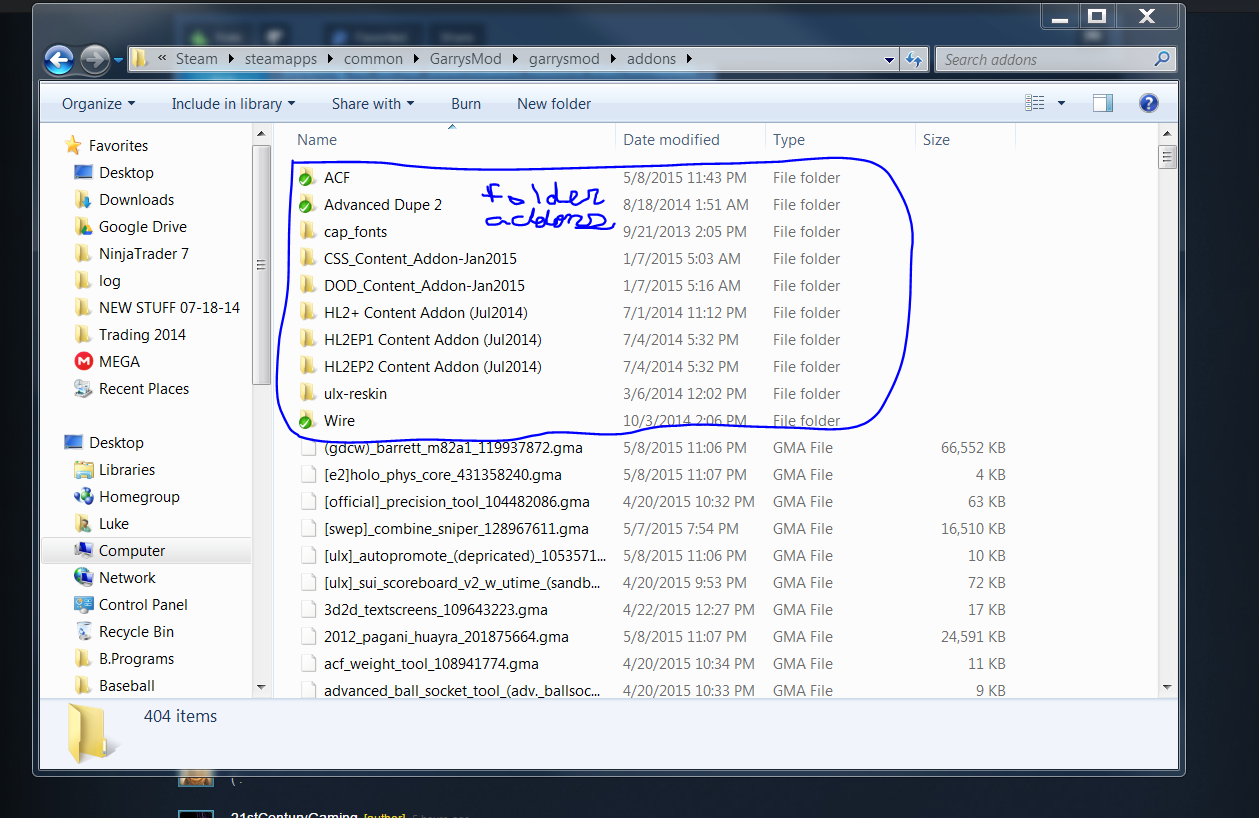Select file icon of 3d2d_textscreens gma
1259x818 pixels.
[307, 610]
